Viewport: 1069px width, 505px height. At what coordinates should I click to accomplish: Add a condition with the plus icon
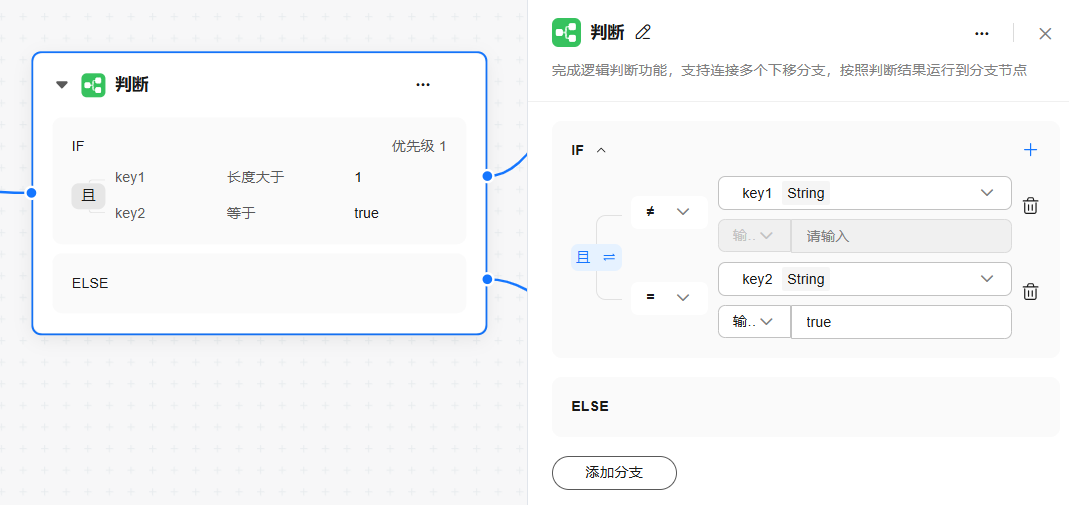click(x=1031, y=150)
